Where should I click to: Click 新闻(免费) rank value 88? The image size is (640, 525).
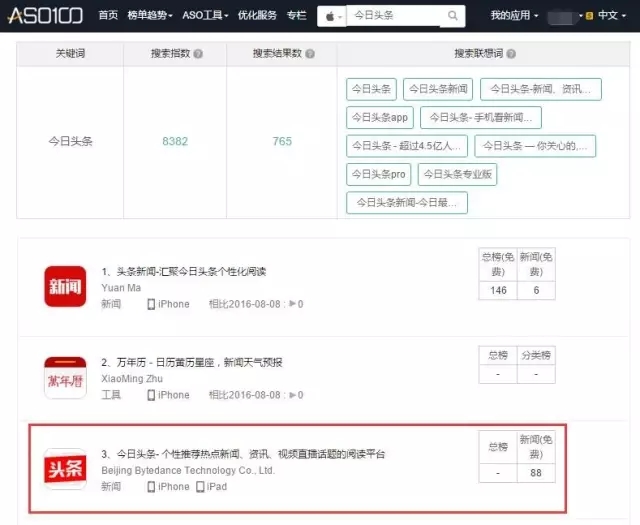536,473
